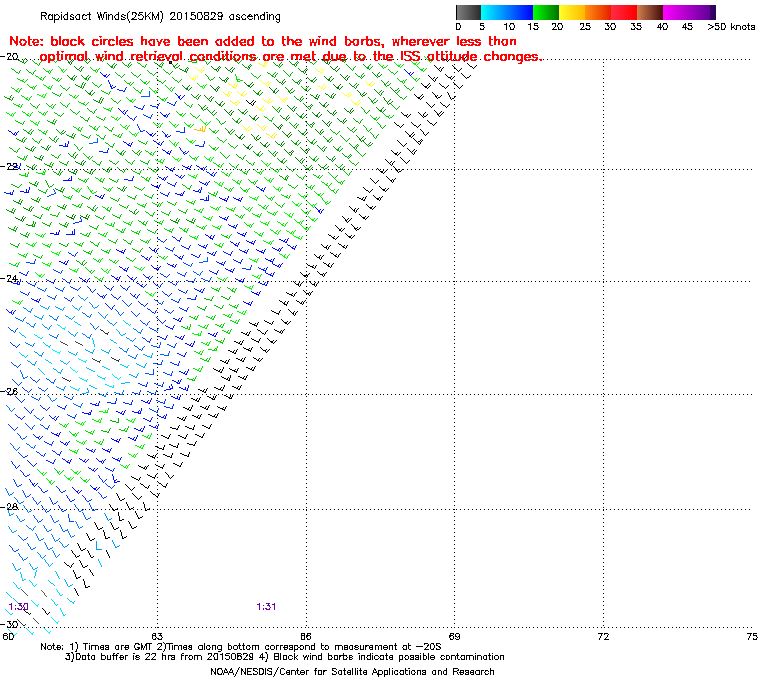This screenshot has height=688, width=760.
Task: Click the green 15-20 knots legend segment
Action: pos(546,12)
